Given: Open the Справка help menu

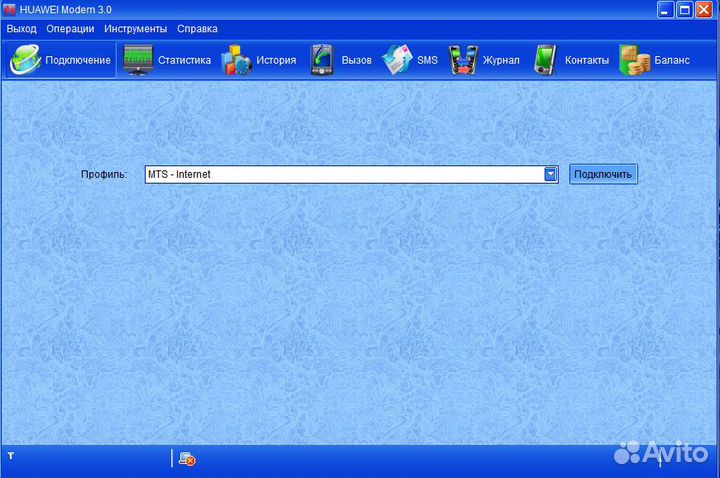Looking at the screenshot, I should click(x=197, y=29).
